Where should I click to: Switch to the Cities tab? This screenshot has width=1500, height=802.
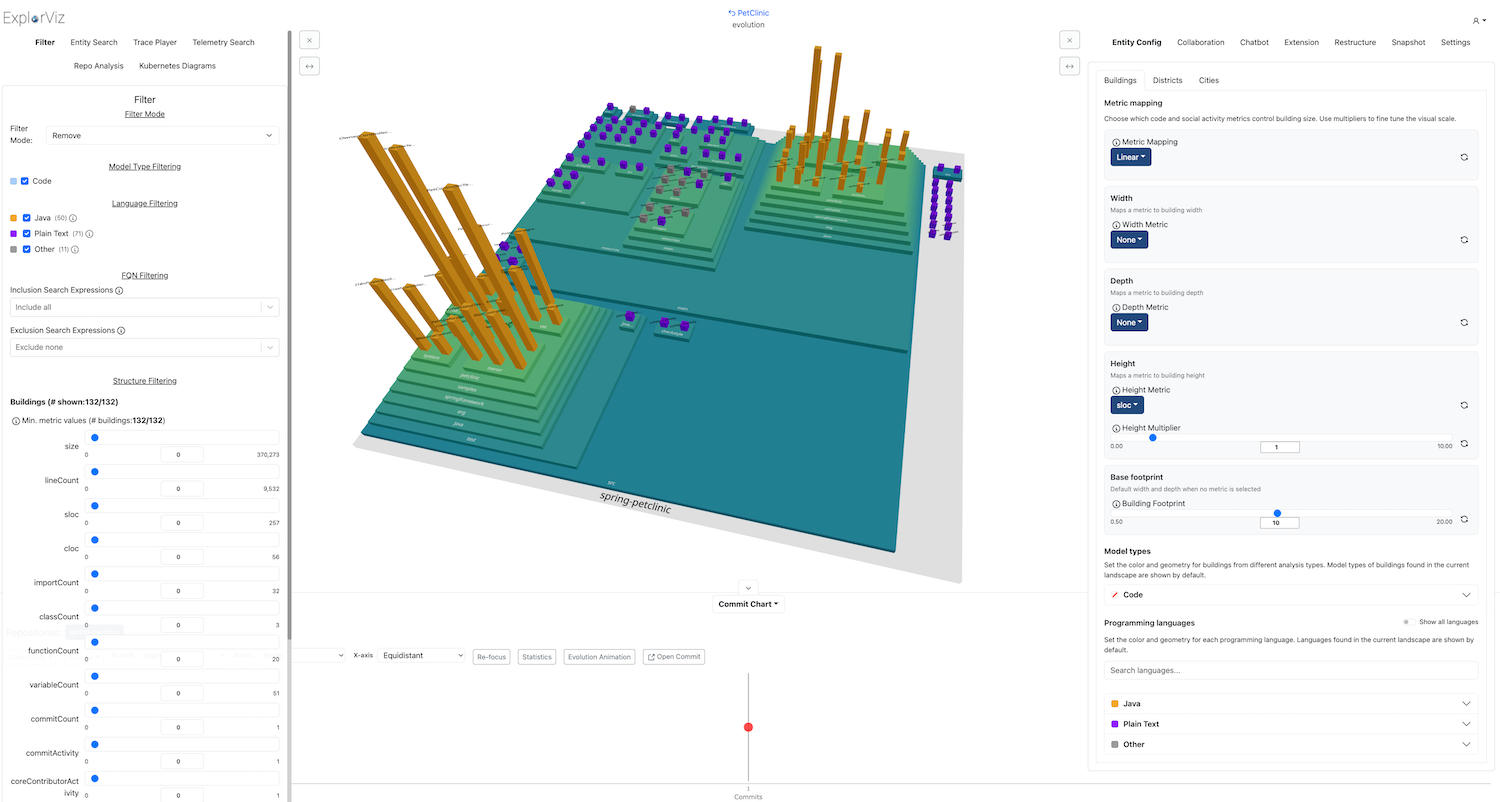coord(1208,80)
